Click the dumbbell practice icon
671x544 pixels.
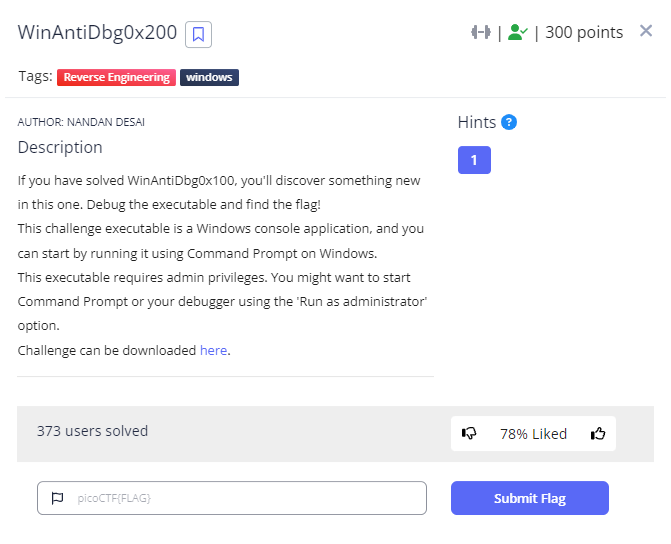480,32
